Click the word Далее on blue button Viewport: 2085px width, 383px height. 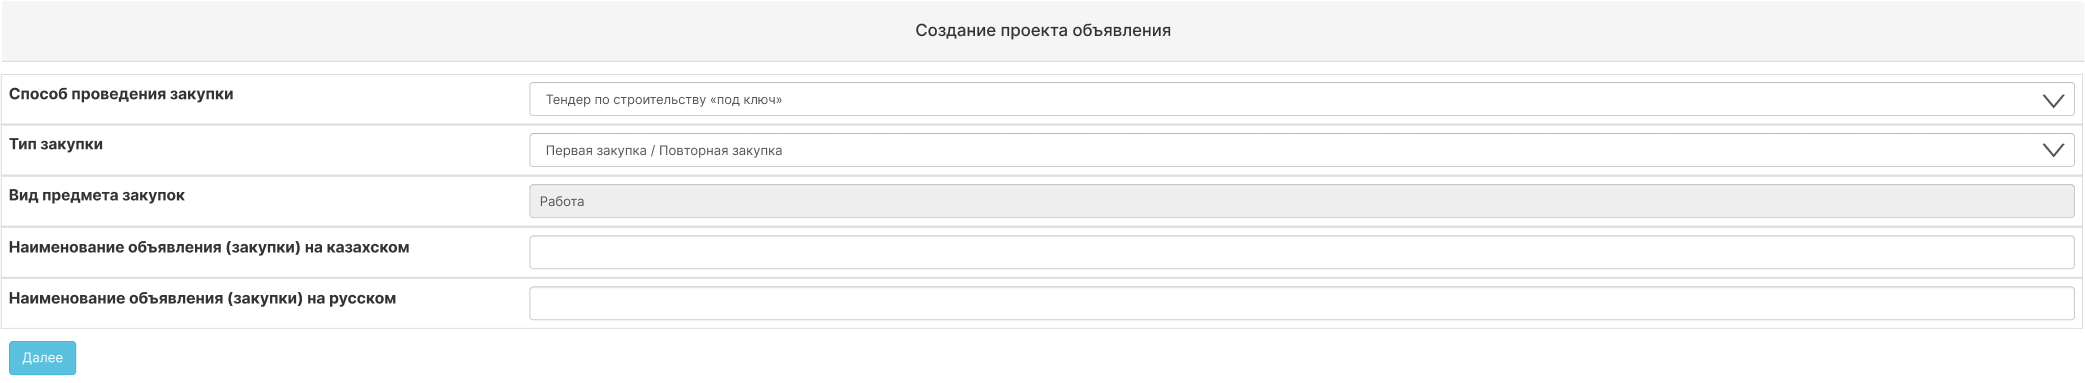click(42, 358)
